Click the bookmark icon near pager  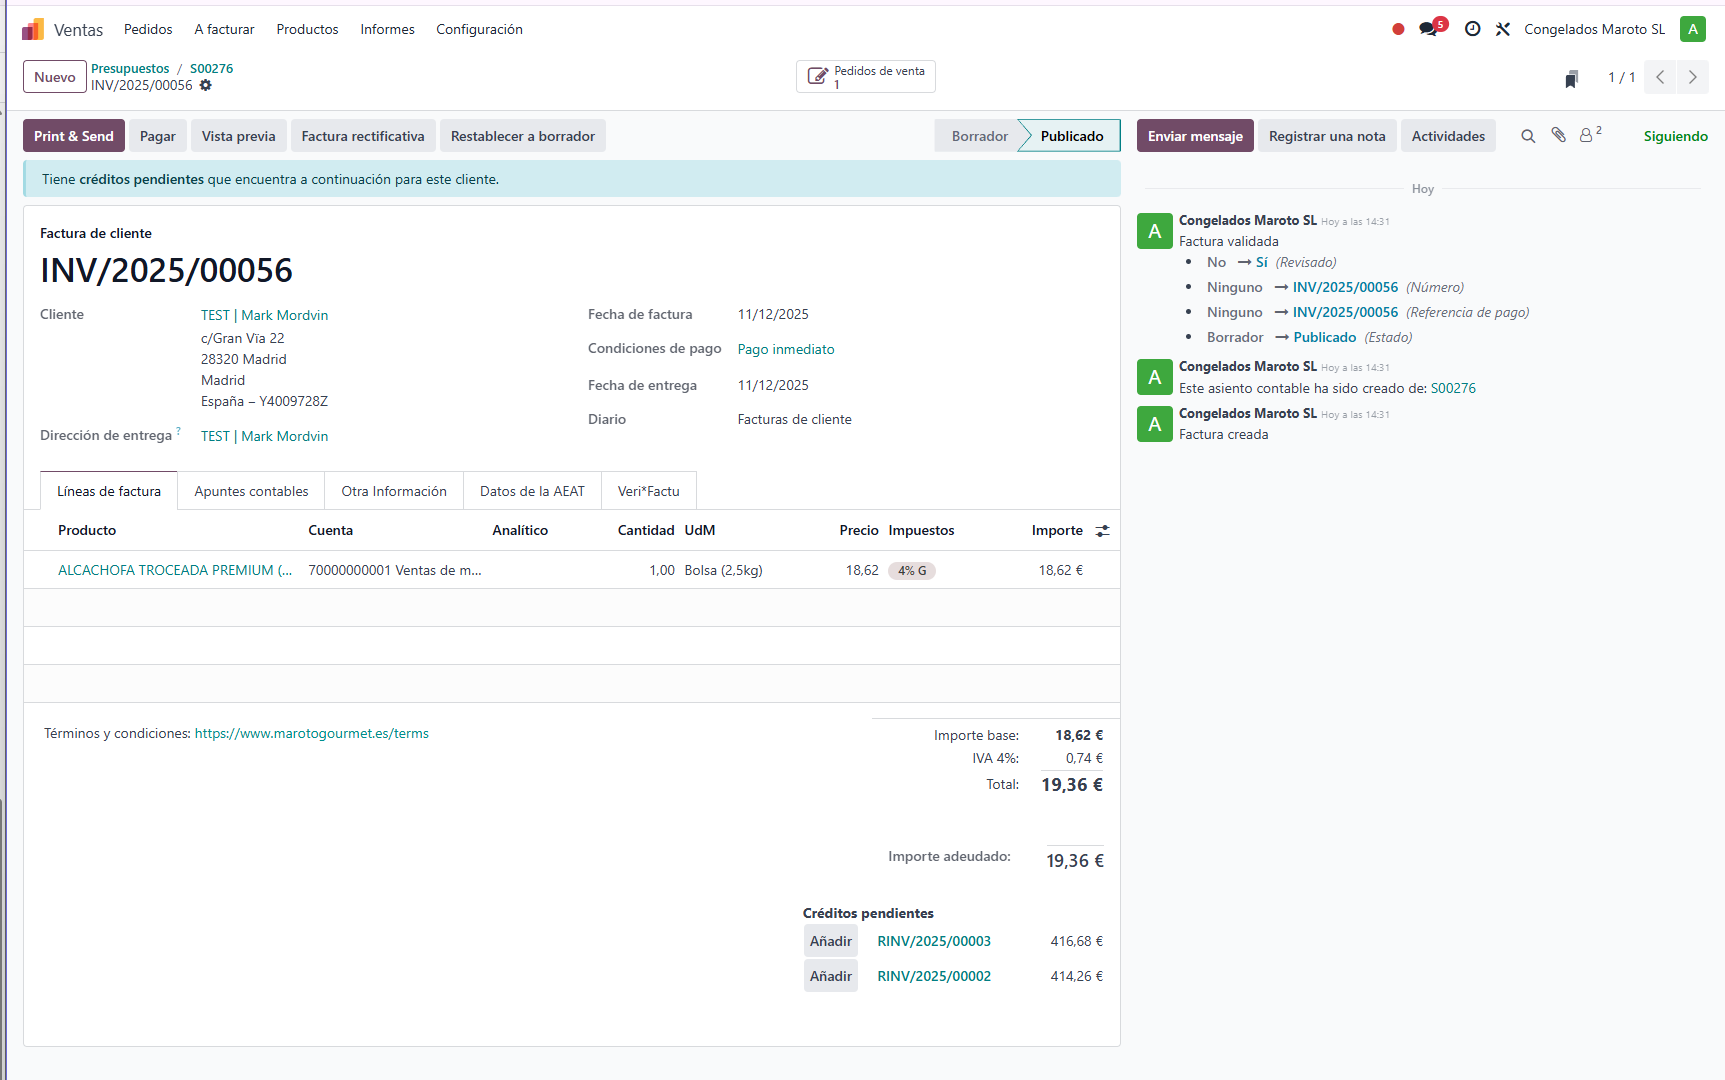coord(1571,79)
